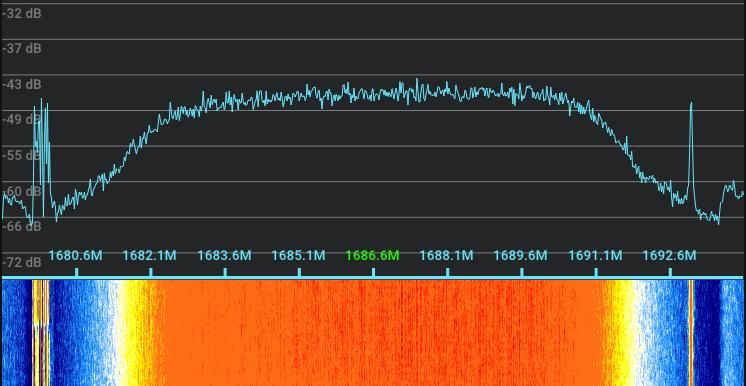Tune to the 1683.6M frequency label

click(x=224, y=256)
